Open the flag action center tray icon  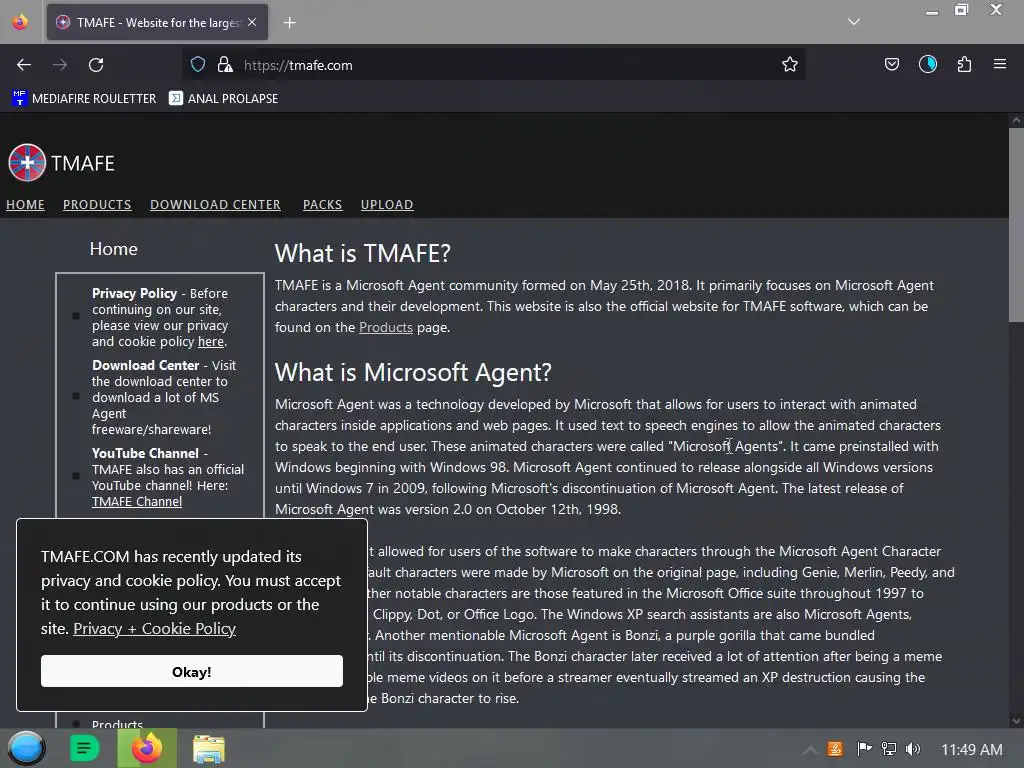pyautogui.click(x=864, y=749)
